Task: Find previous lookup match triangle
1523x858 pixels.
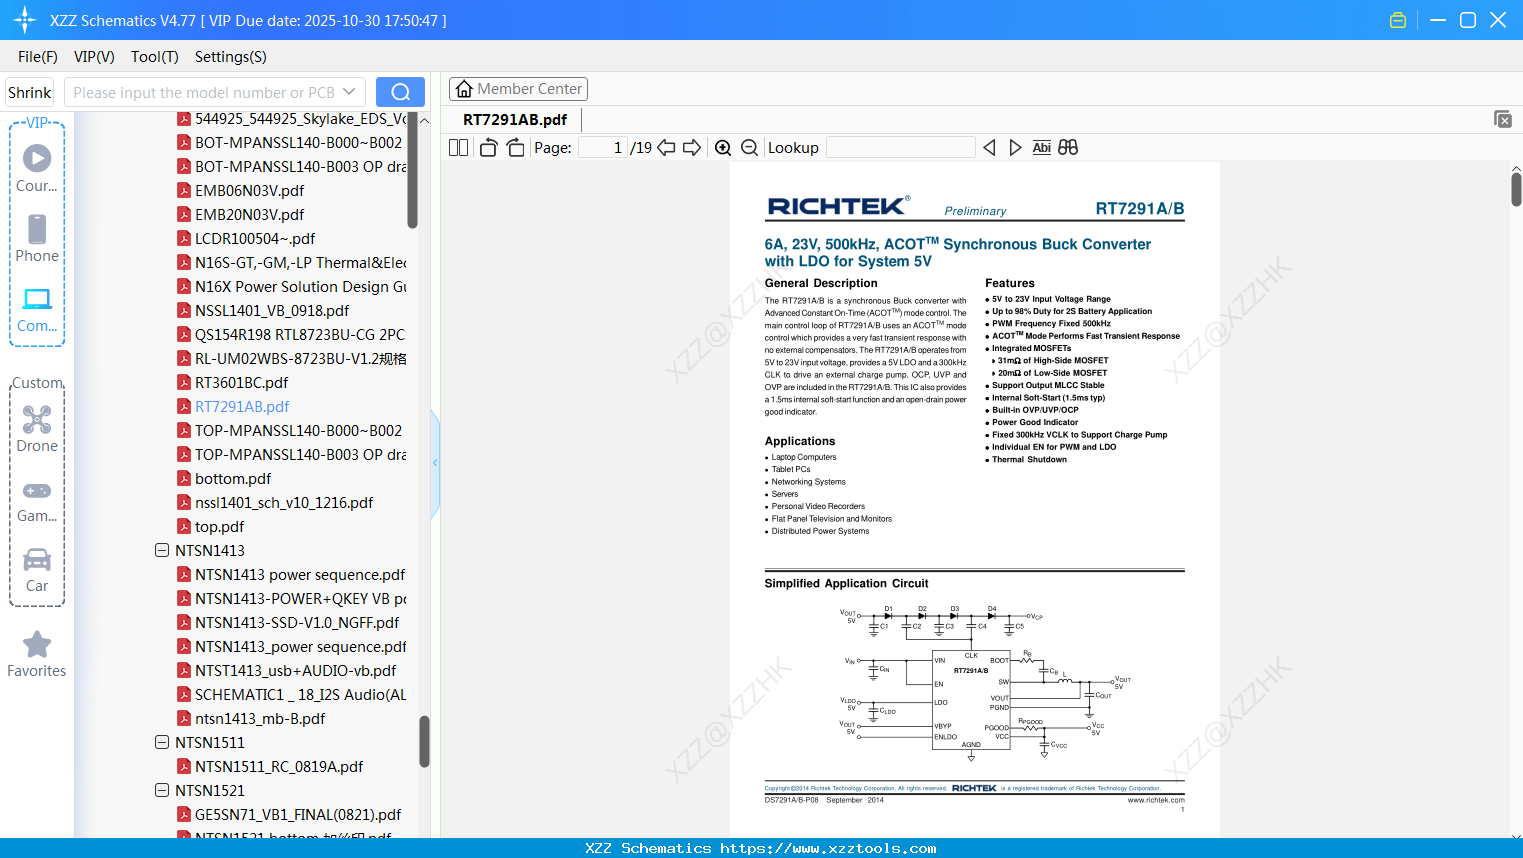Action: coord(989,148)
